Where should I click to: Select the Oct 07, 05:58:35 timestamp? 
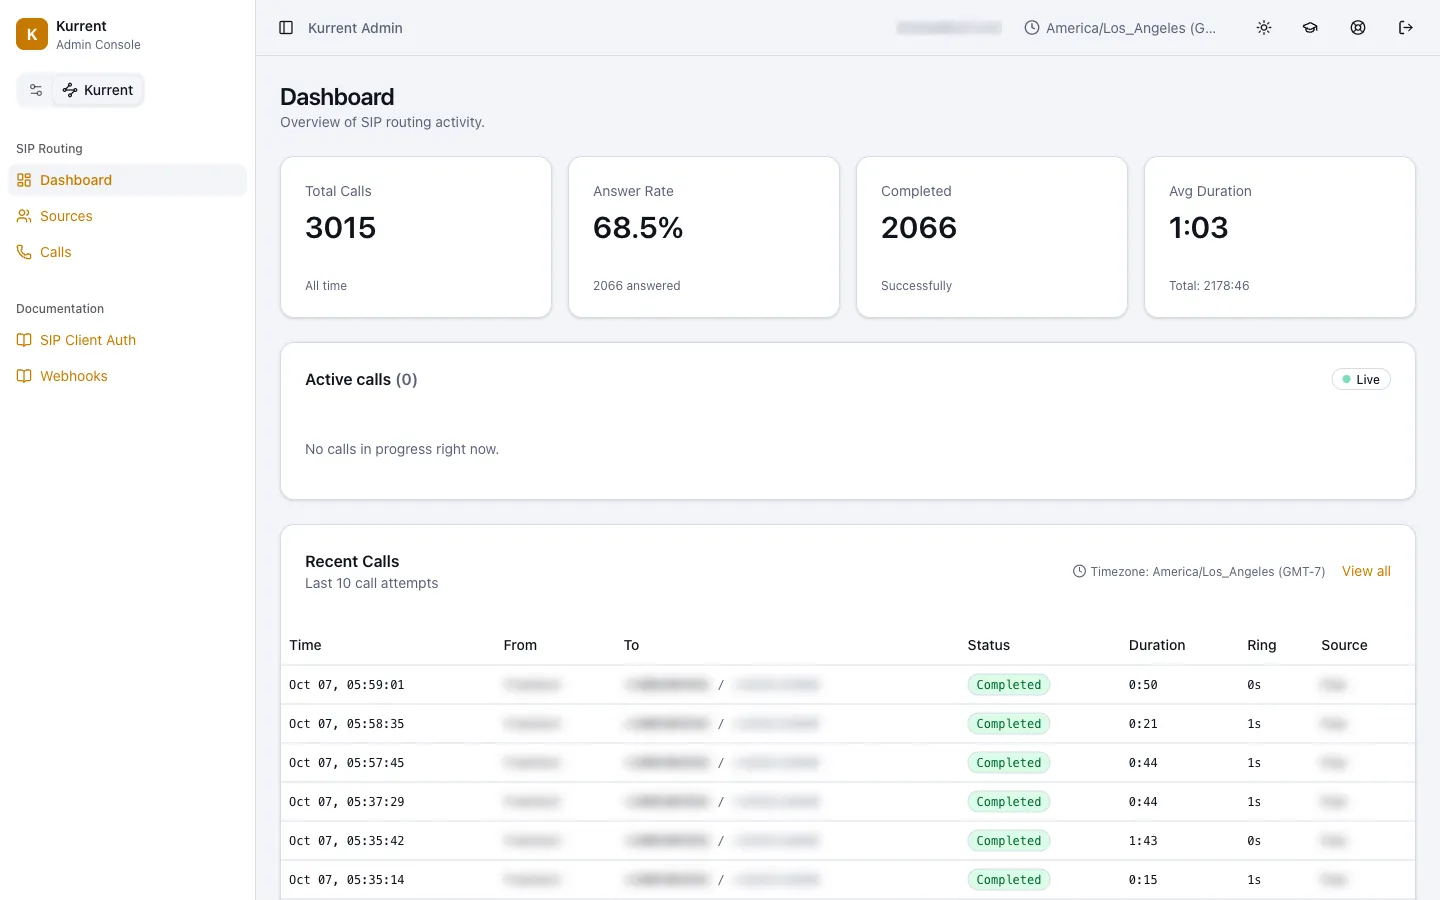pos(347,724)
